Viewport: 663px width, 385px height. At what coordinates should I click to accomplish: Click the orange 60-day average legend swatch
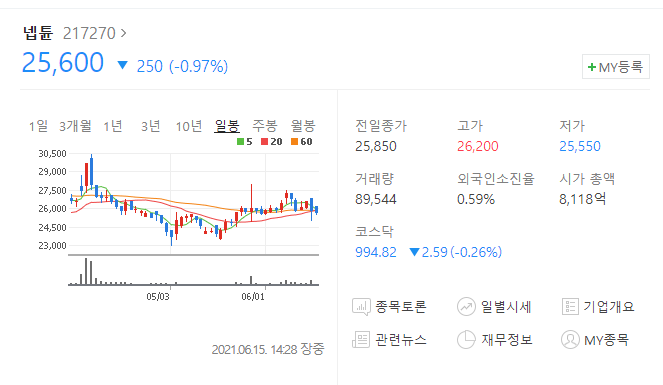coord(294,142)
